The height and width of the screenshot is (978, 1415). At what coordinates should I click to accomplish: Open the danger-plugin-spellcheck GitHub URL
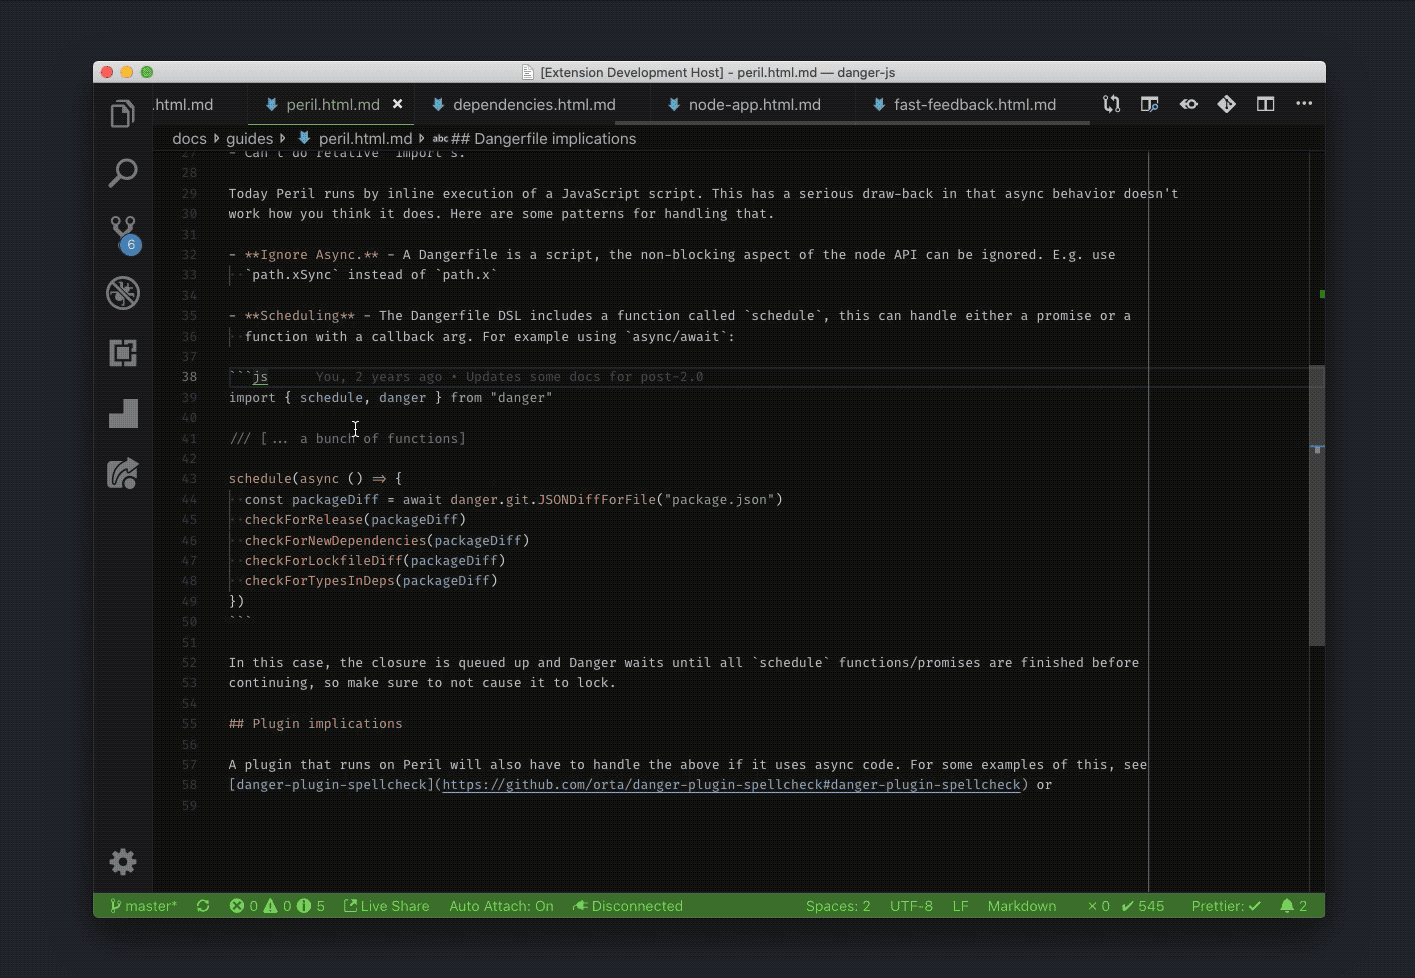point(731,785)
